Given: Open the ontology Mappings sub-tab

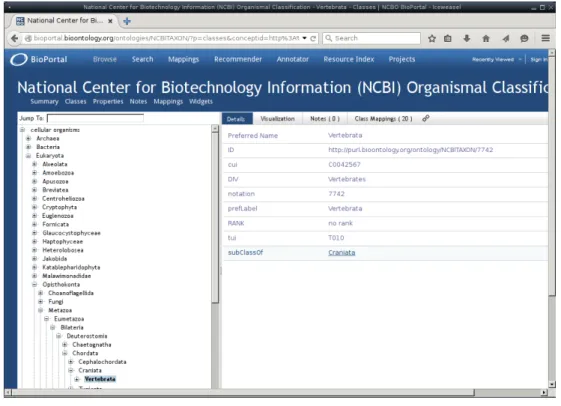Looking at the screenshot, I should point(168,102).
